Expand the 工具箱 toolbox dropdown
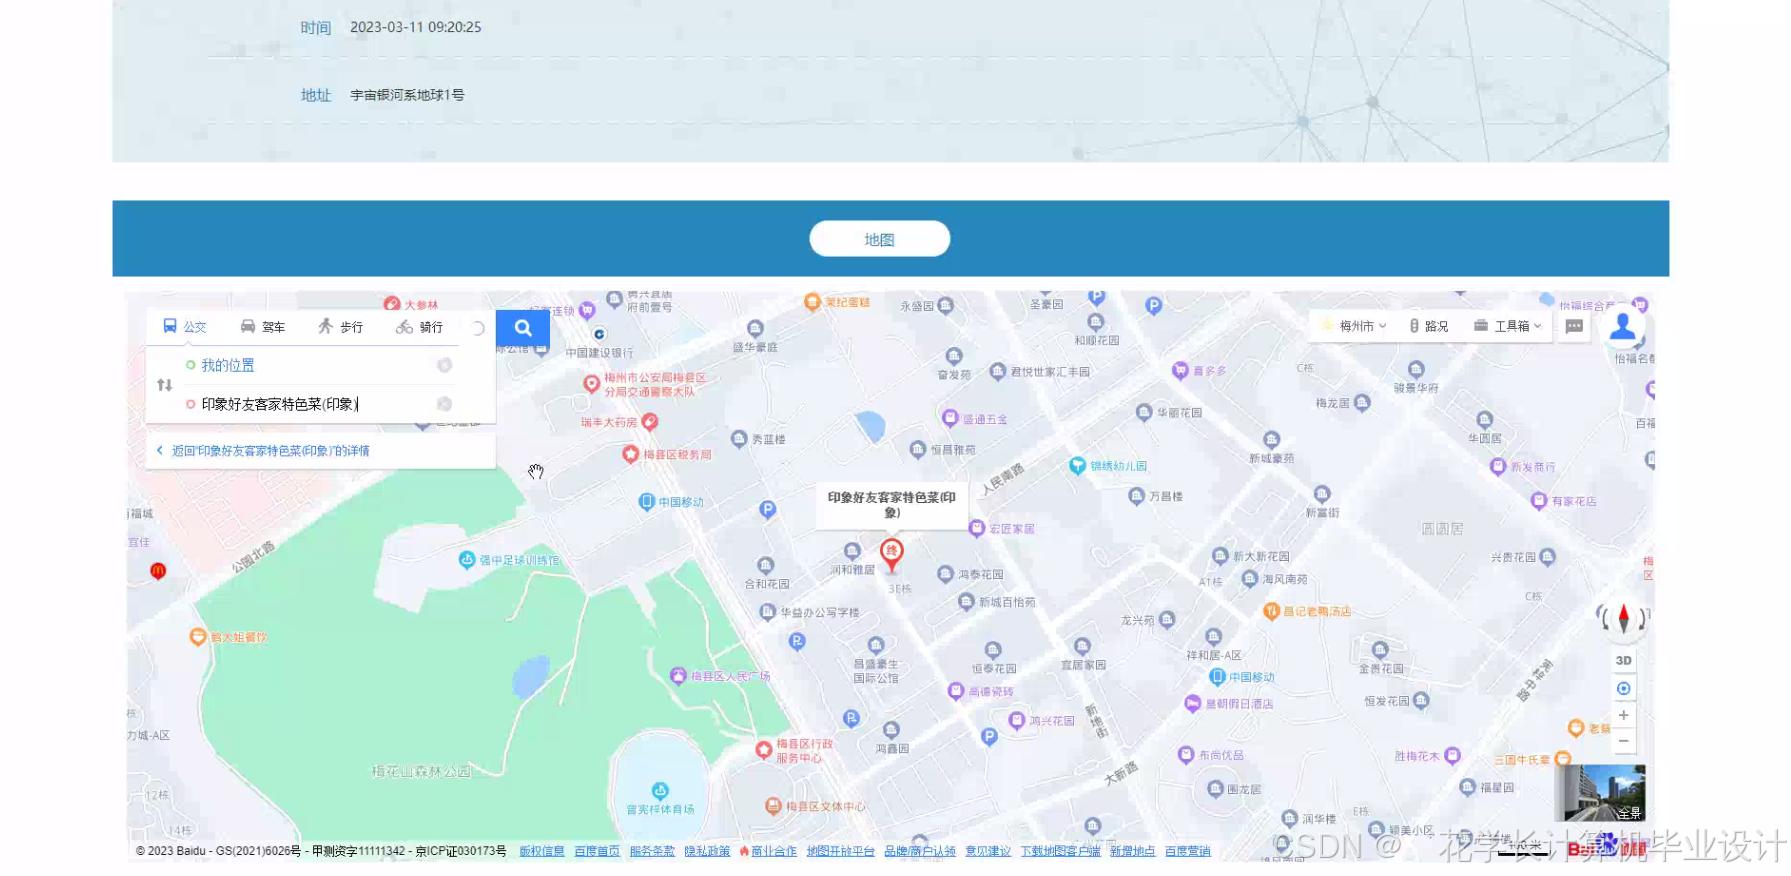Screen dimensions: 1791x876 pyautogui.click(x=1507, y=326)
